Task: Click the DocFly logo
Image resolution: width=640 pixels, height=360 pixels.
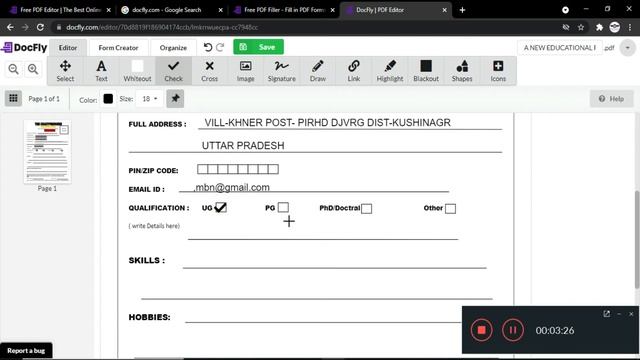Action: 24,47
